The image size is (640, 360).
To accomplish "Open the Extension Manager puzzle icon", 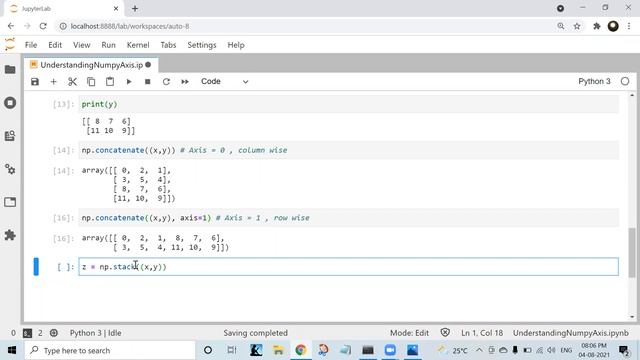I will [10, 235].
